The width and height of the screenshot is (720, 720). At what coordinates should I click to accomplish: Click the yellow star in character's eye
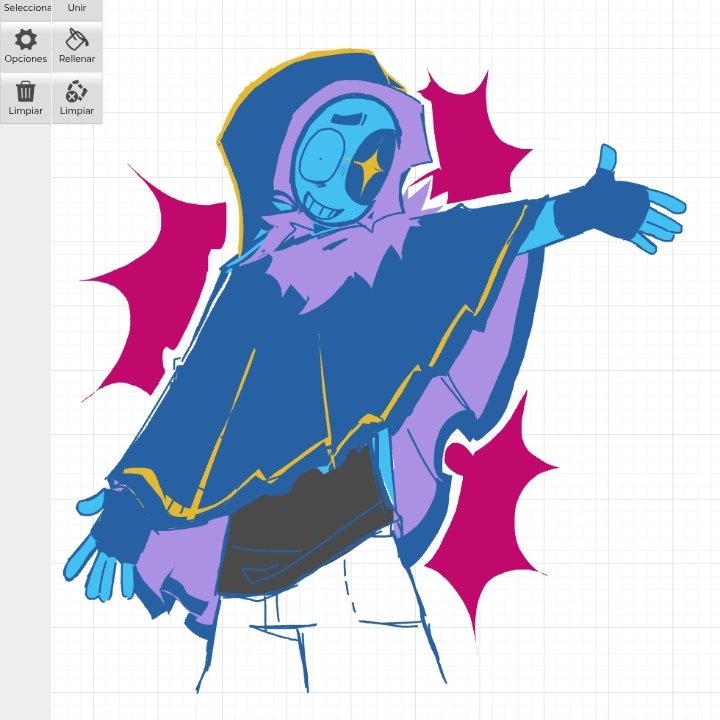(368, 169)
